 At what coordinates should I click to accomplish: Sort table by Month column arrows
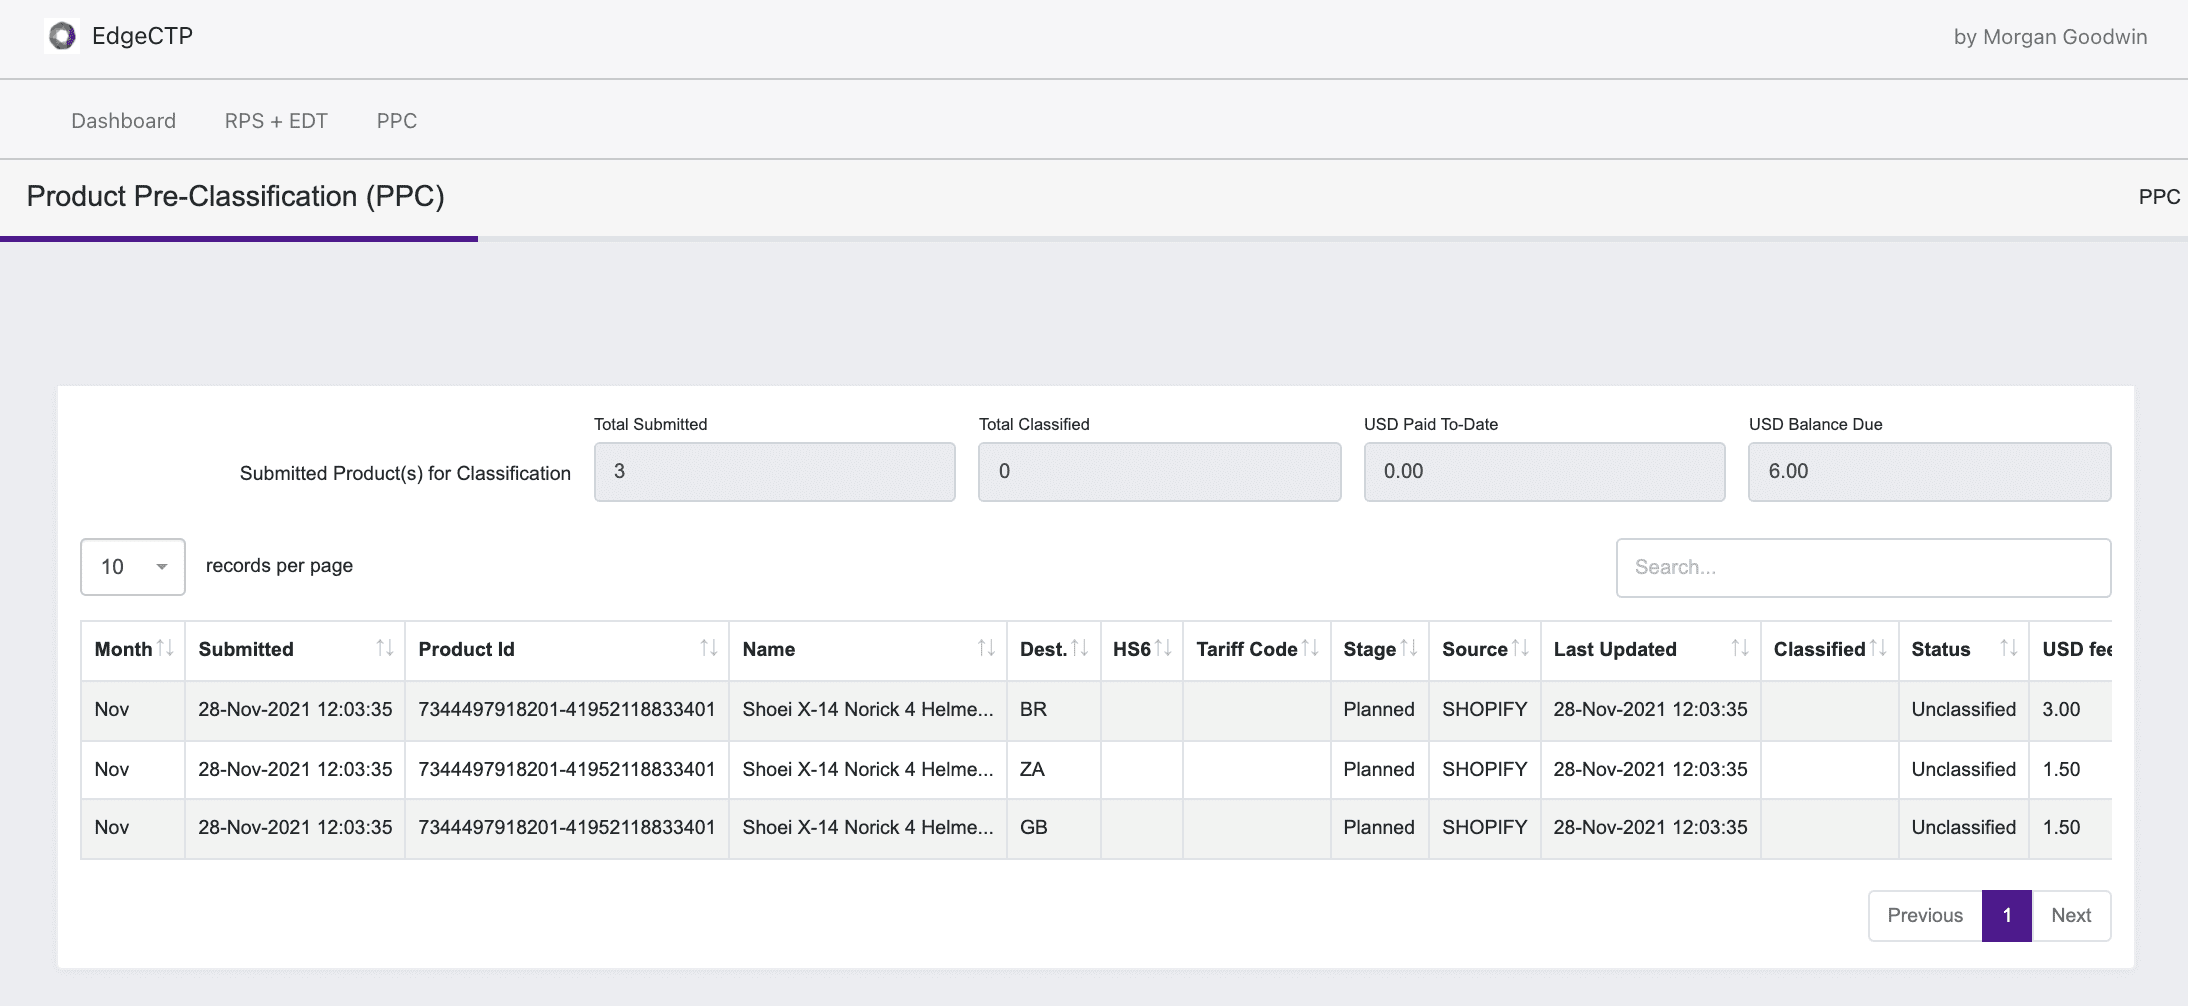[x=165, y=648]
